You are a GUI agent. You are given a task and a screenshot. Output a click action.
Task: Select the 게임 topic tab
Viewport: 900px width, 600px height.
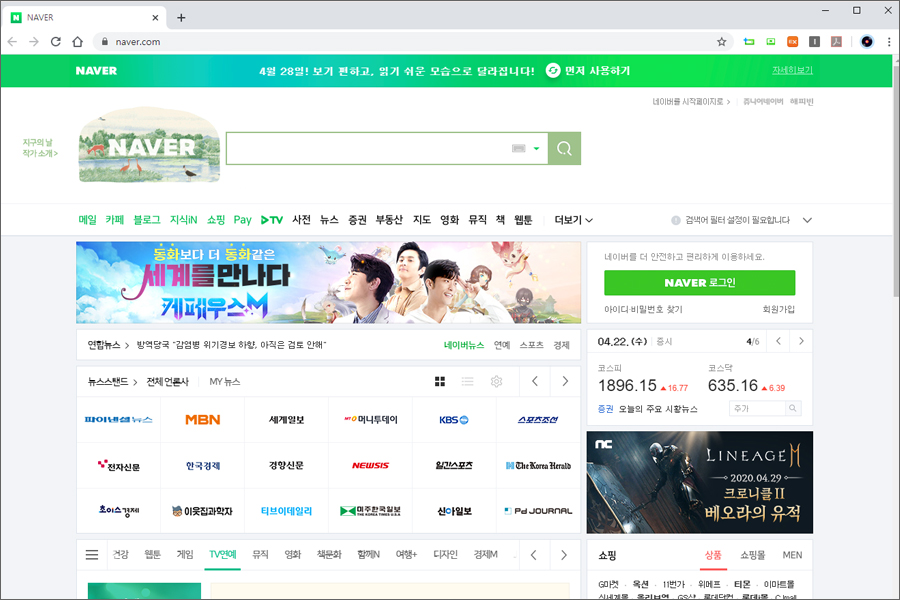pyautogui.click(x=185, y=555)
